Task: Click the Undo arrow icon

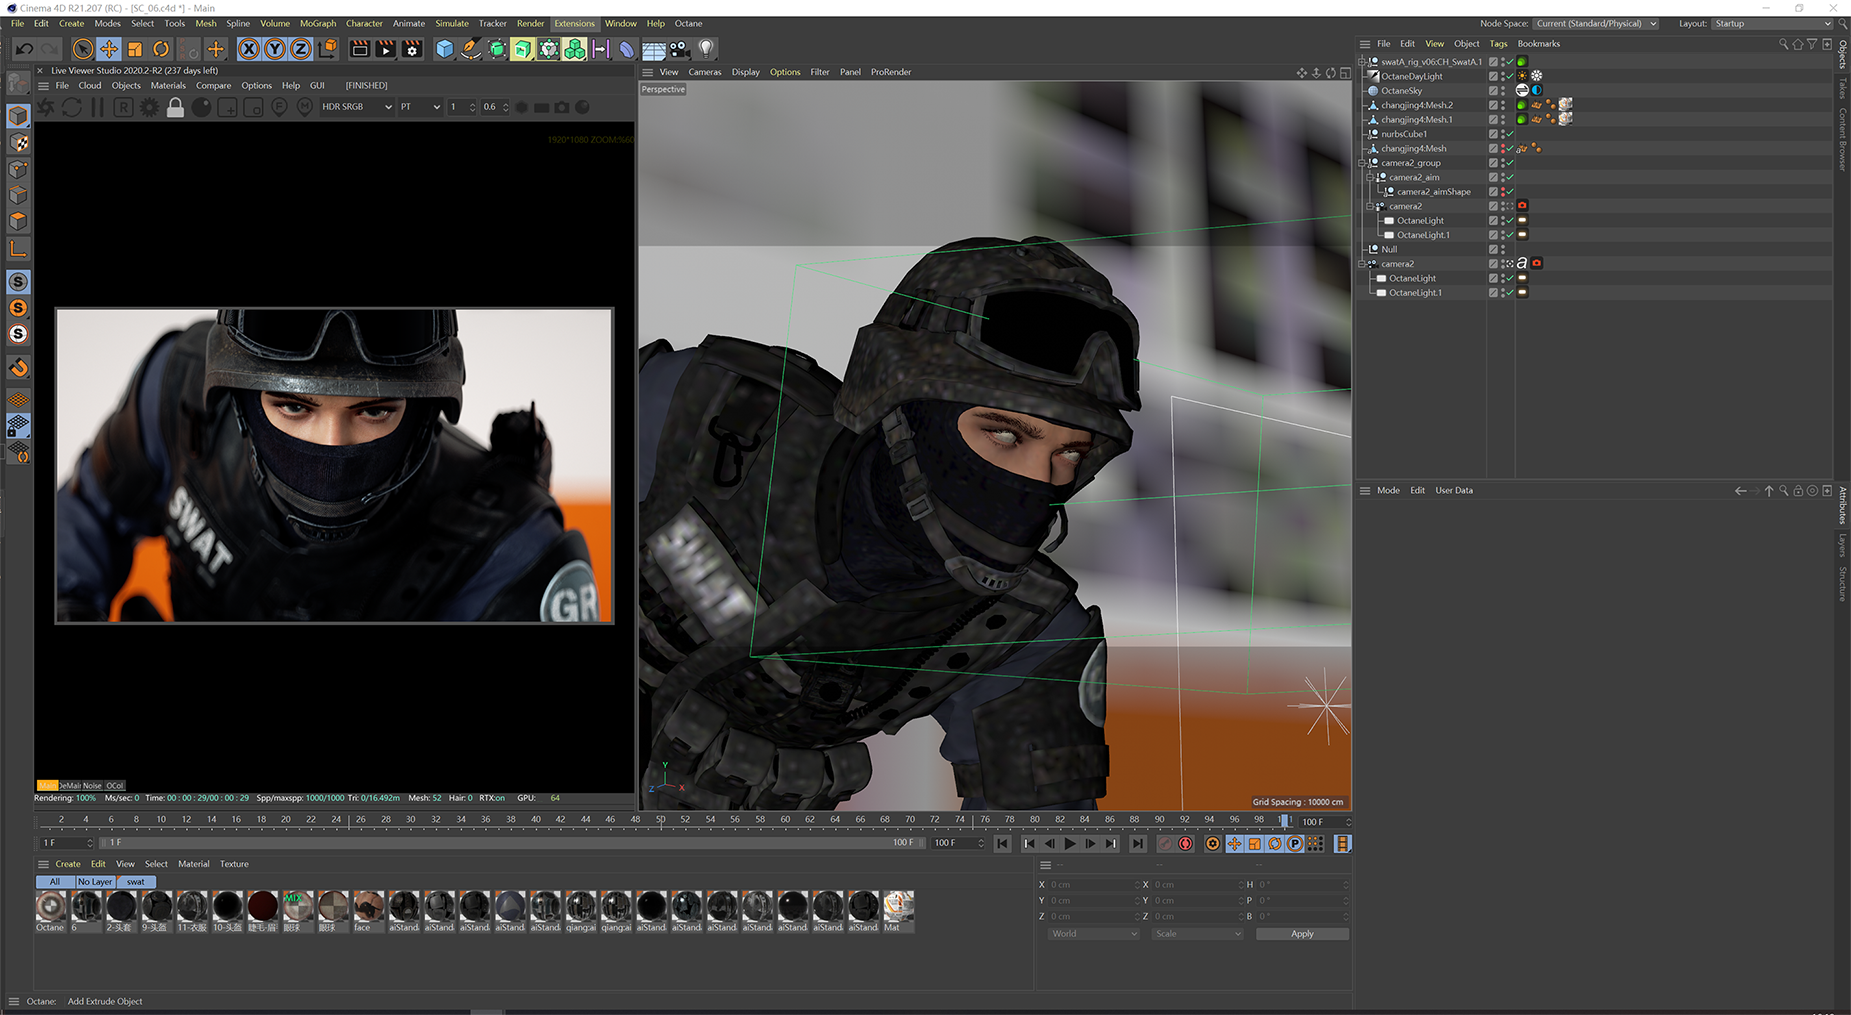Action: (x=24, y=48)
